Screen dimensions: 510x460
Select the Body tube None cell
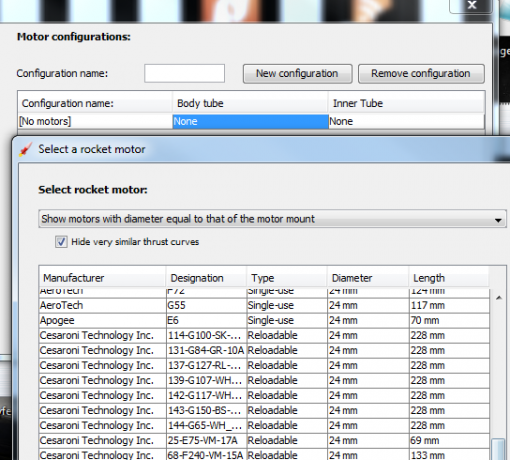pyautogui.click(x=250, y=121)
